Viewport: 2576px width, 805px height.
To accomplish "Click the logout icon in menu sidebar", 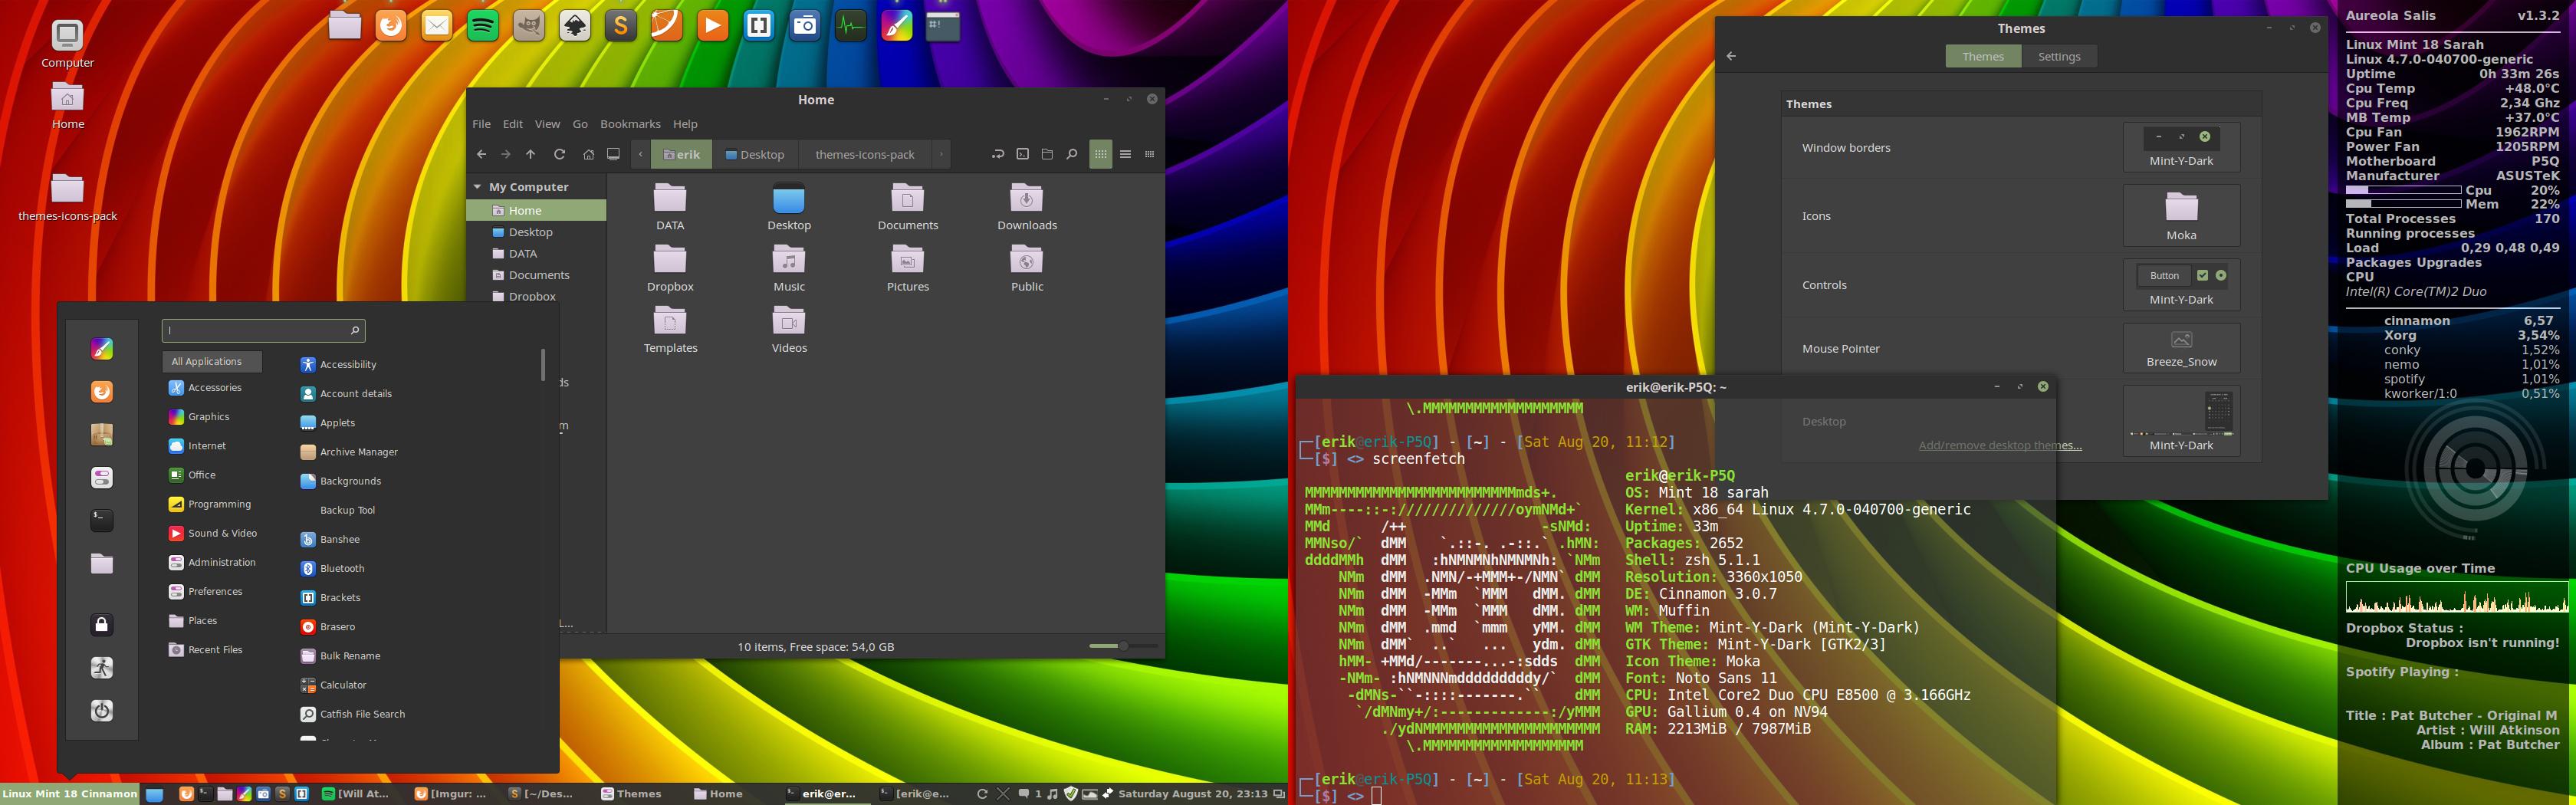I will (102, 668).
